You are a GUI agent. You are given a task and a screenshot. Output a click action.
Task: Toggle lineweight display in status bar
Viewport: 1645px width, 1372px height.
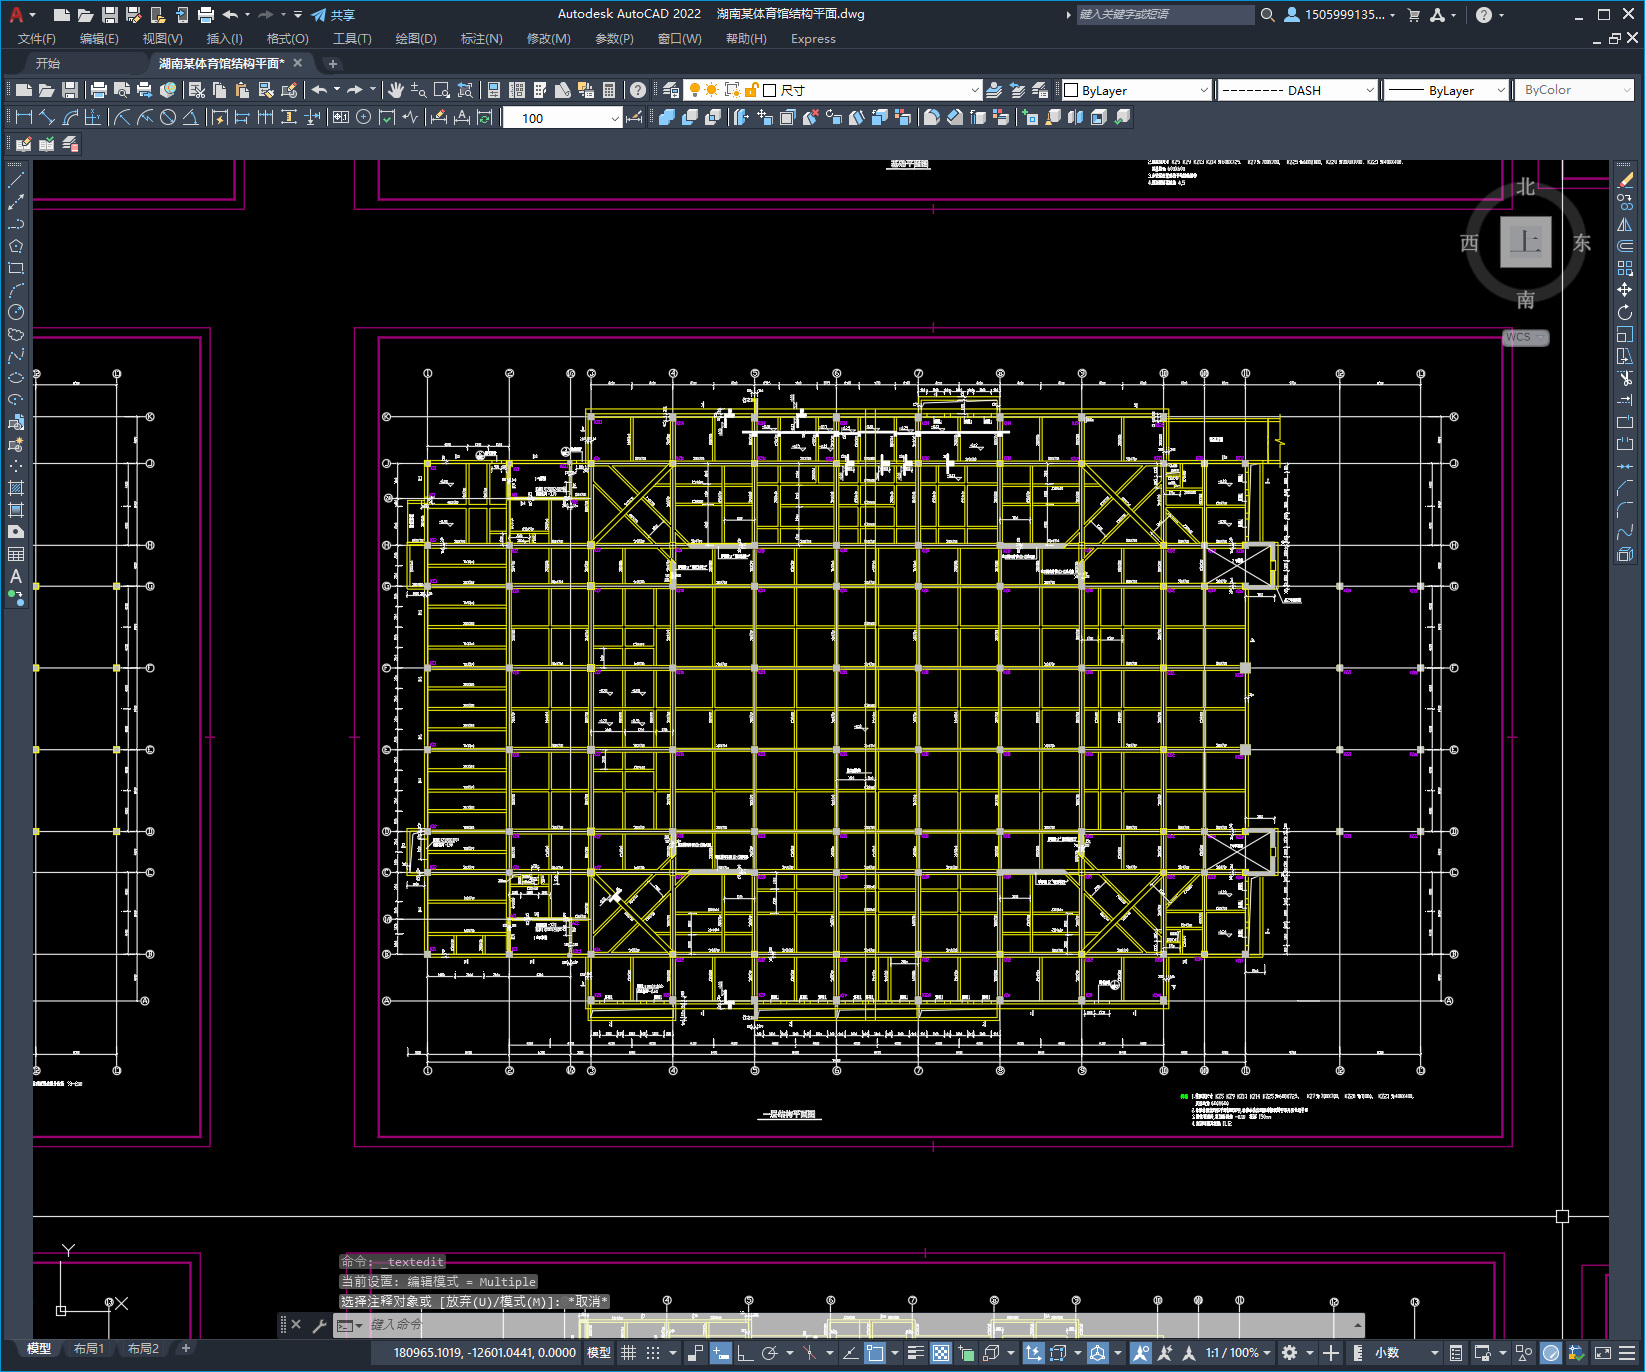915,1353
